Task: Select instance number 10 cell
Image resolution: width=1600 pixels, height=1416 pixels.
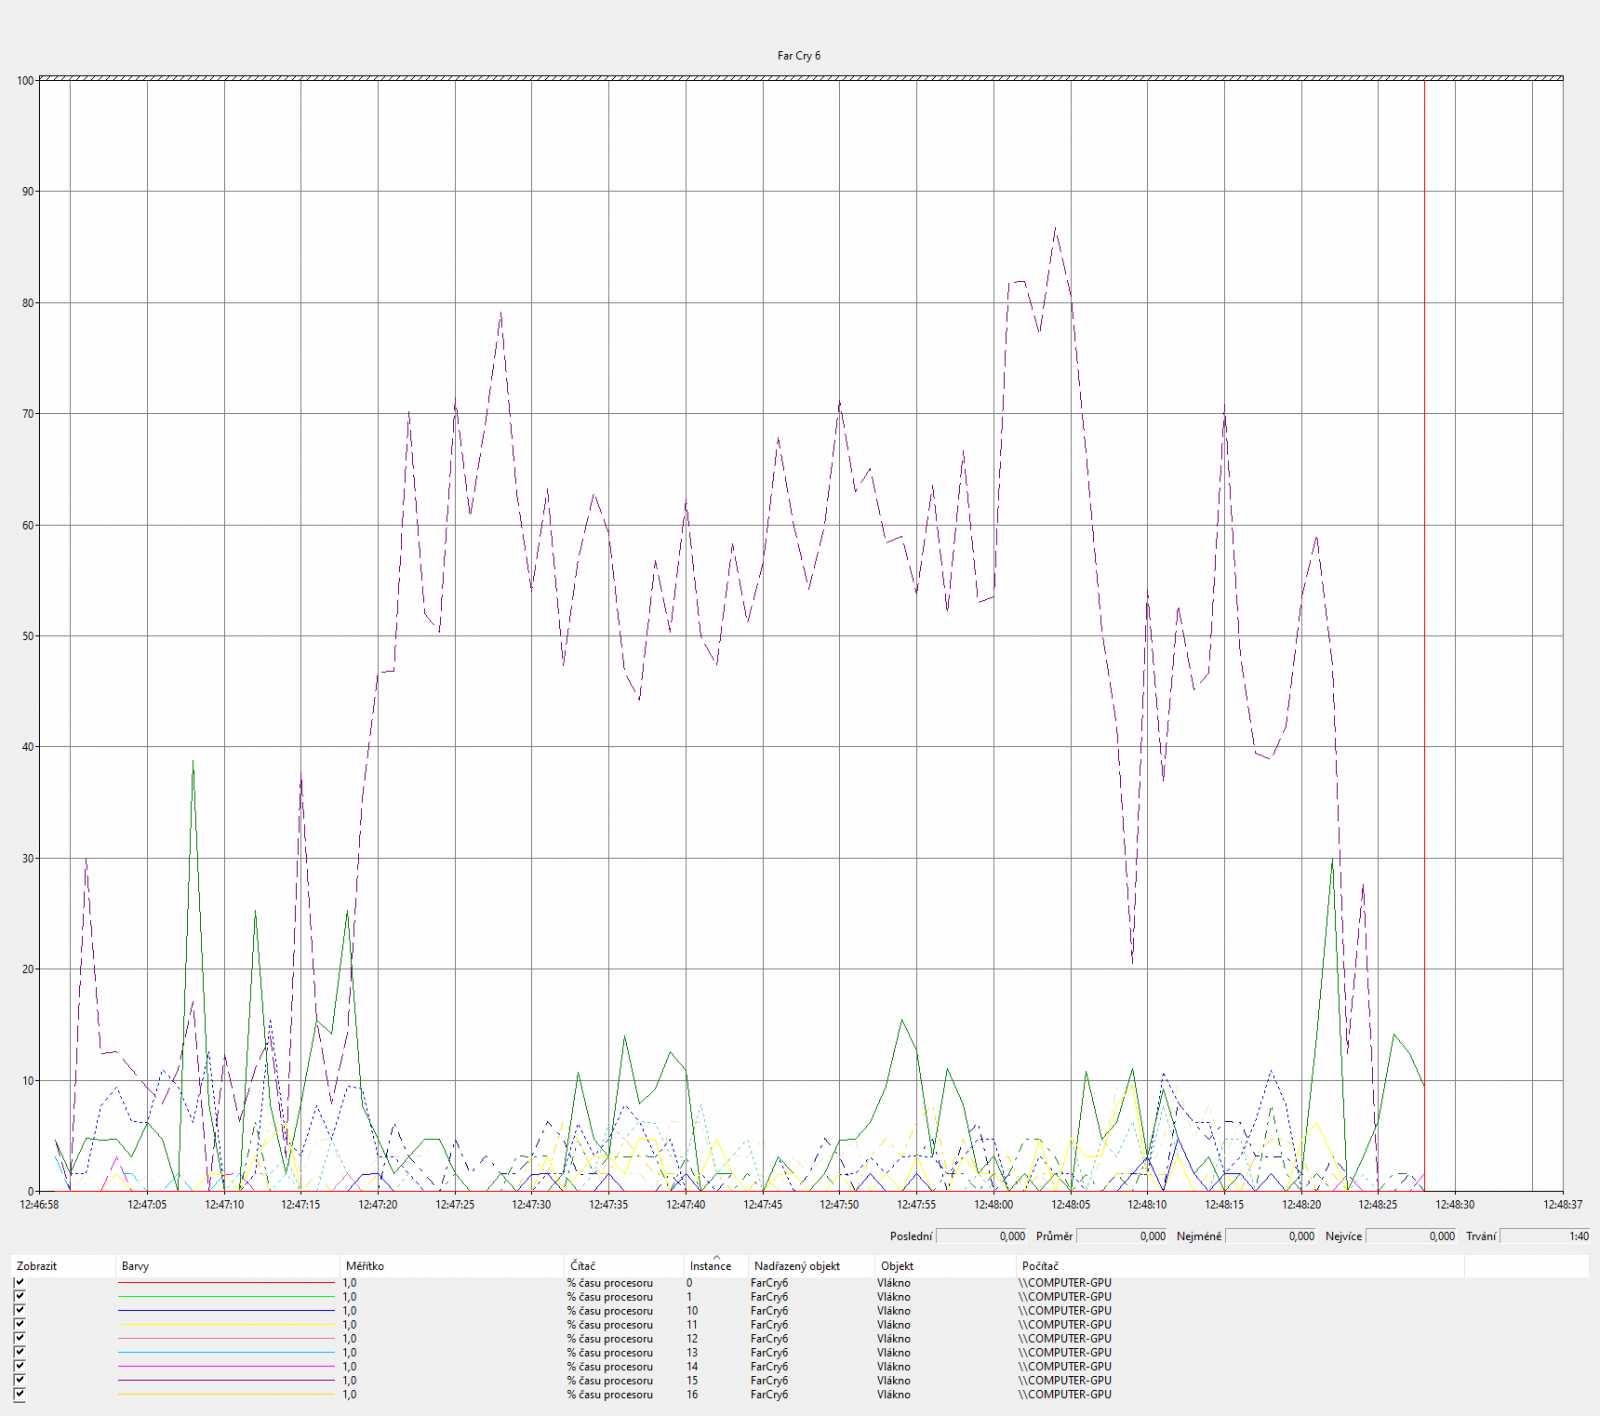Action: pyautogui.click(x=692, y=1310)
